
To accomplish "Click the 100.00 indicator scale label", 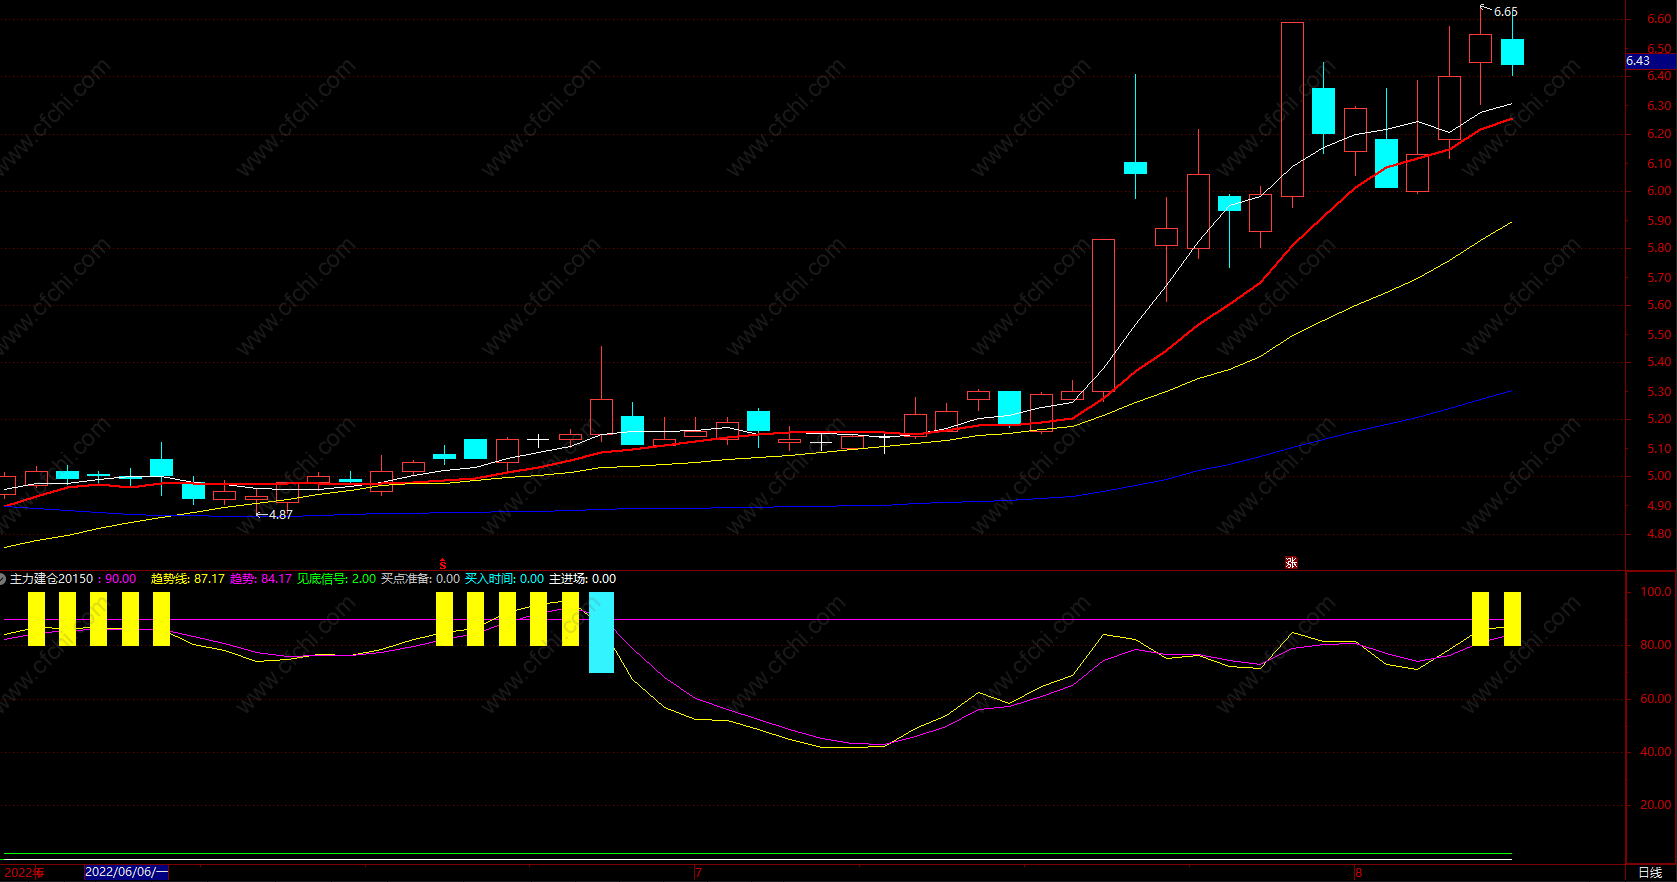I will [1656, 592].
